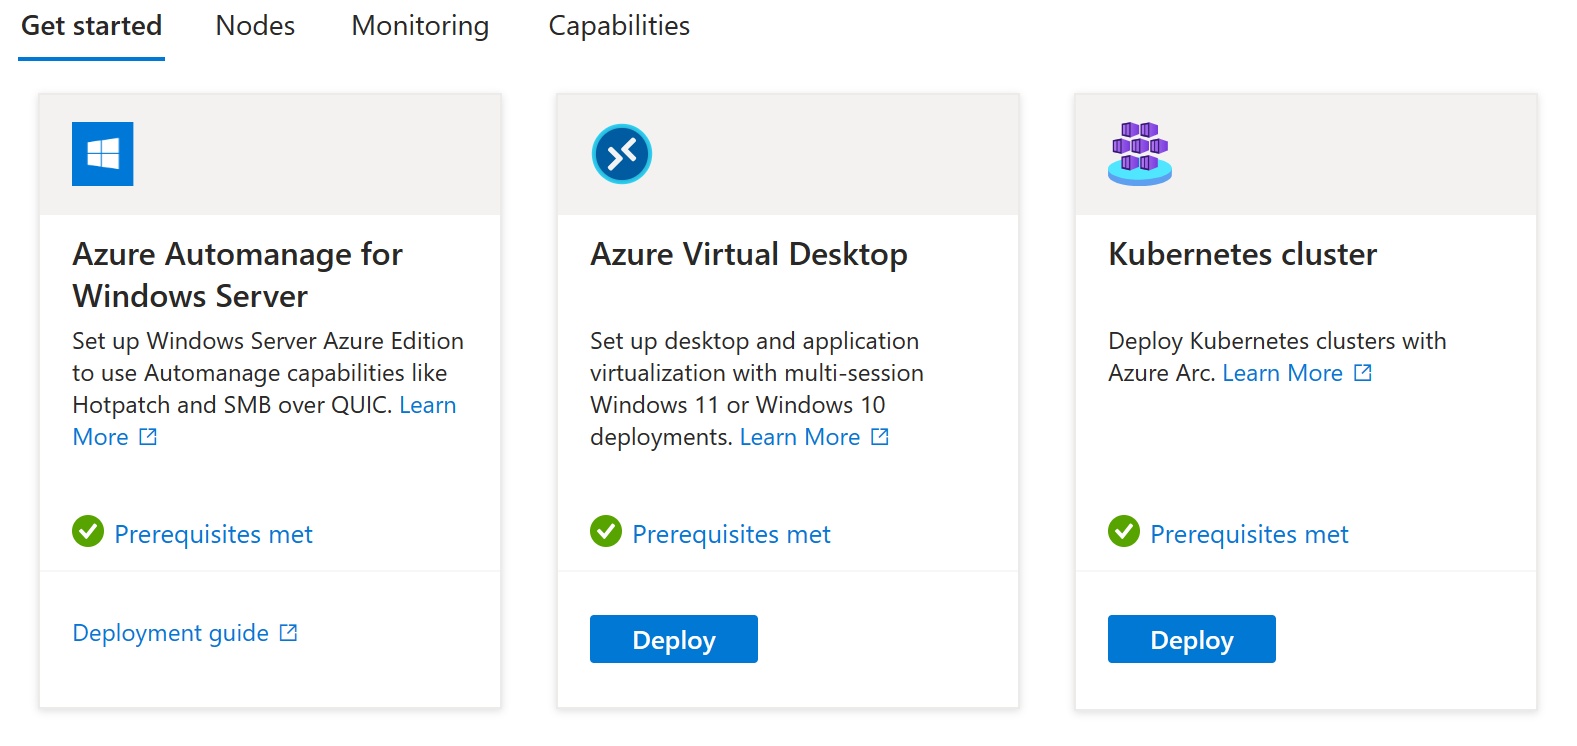Viewport: 1577px width, 746px height.
Task: Select the Kubernetes cluster heading
Action: click(x=1242, y=254)
